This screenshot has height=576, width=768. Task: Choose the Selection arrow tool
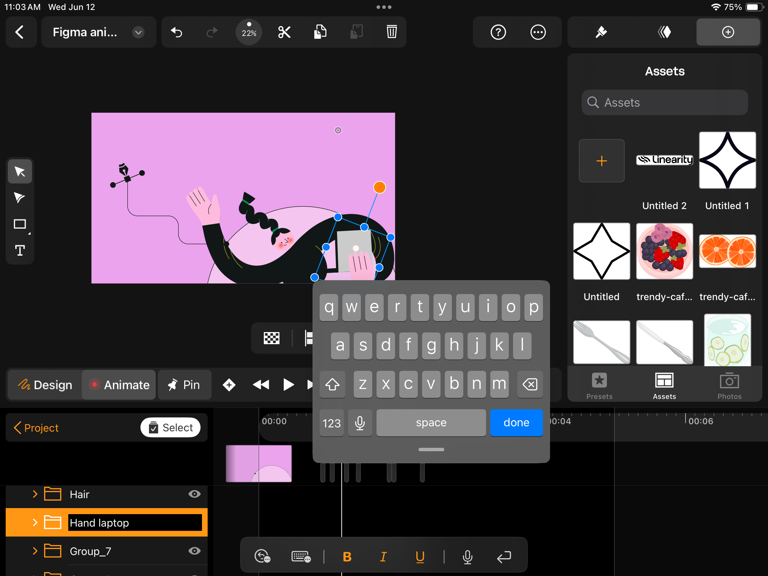[x=20, y=171]
